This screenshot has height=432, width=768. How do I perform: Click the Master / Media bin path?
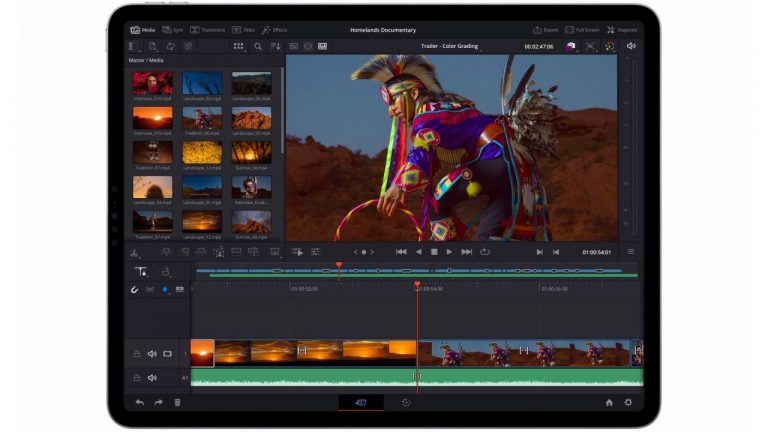[x=146, y=60]
